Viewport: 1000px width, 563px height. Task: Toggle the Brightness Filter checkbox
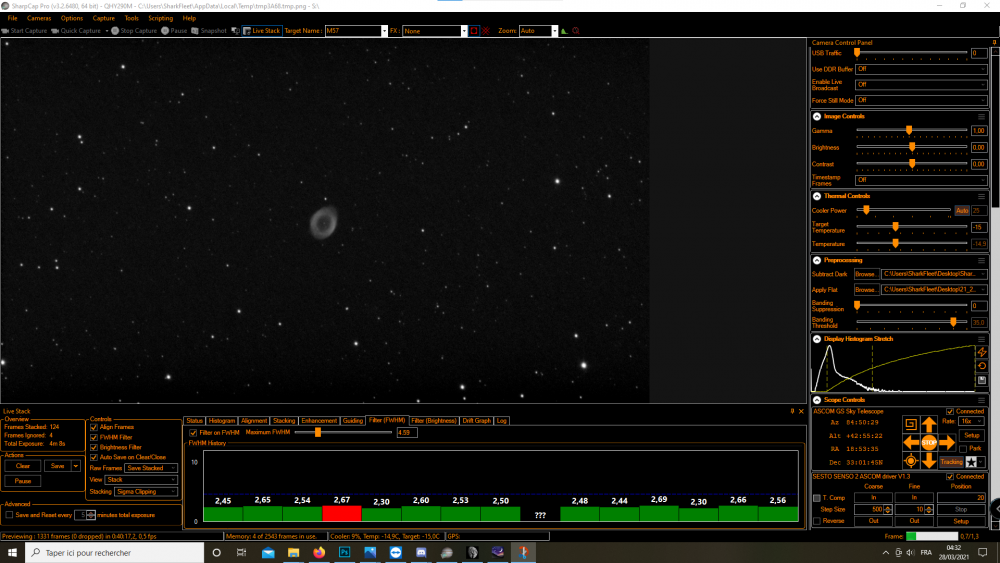[x=94, y=448]
